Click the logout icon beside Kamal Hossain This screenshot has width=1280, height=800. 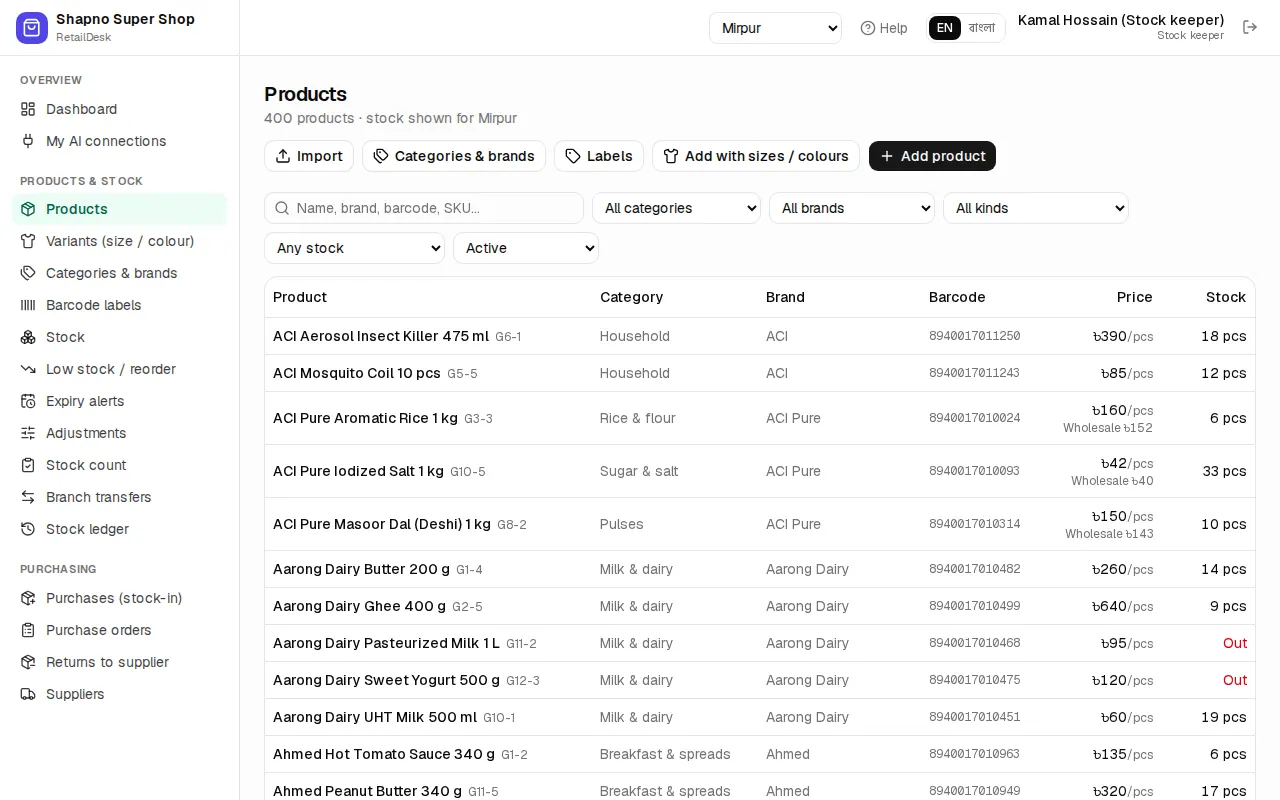(1250, 27)
